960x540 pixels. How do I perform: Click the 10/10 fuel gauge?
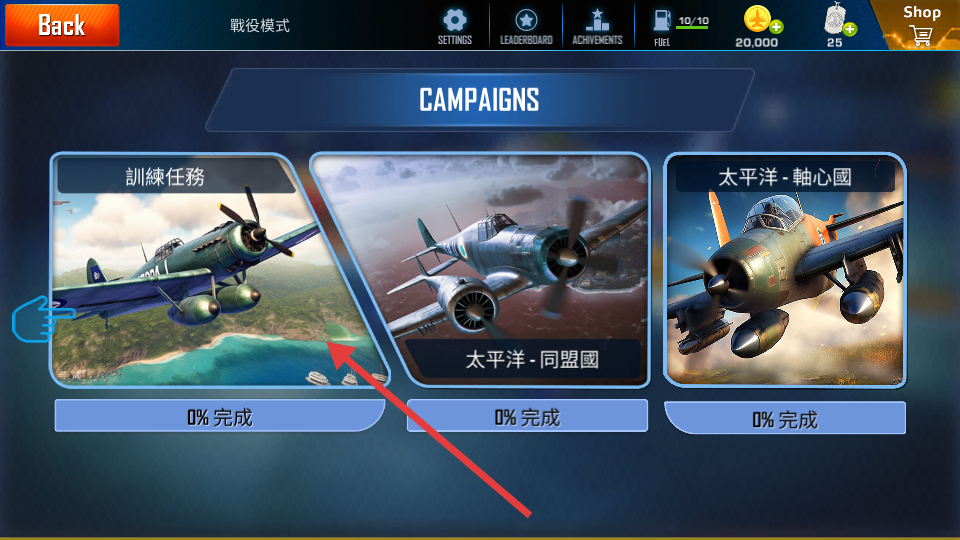[x=693, y=22]
